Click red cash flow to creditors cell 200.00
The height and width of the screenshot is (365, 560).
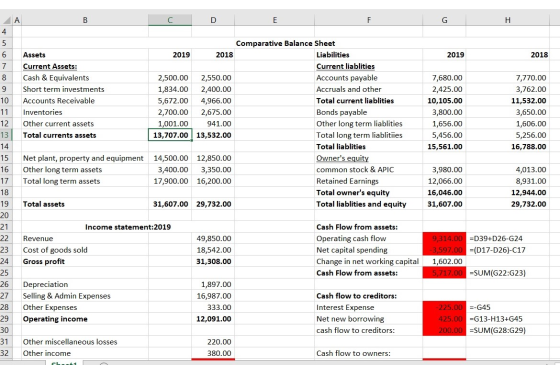pos(444,330)
